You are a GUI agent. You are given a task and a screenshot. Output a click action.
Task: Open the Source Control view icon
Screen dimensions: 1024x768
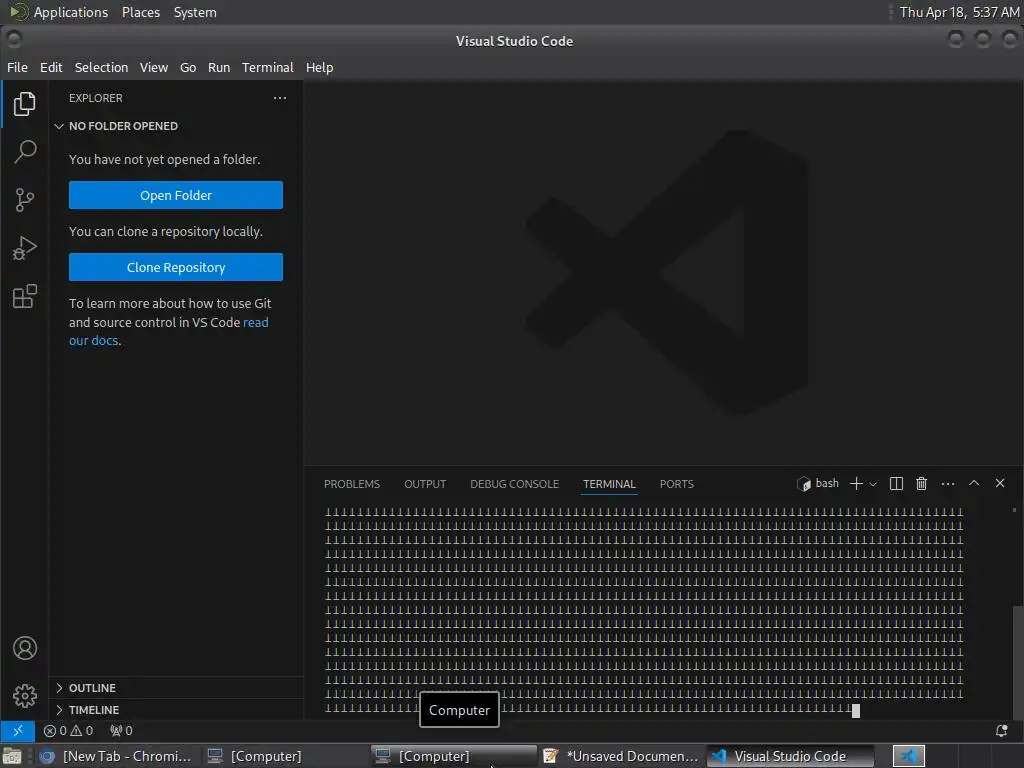coord(24,200)
